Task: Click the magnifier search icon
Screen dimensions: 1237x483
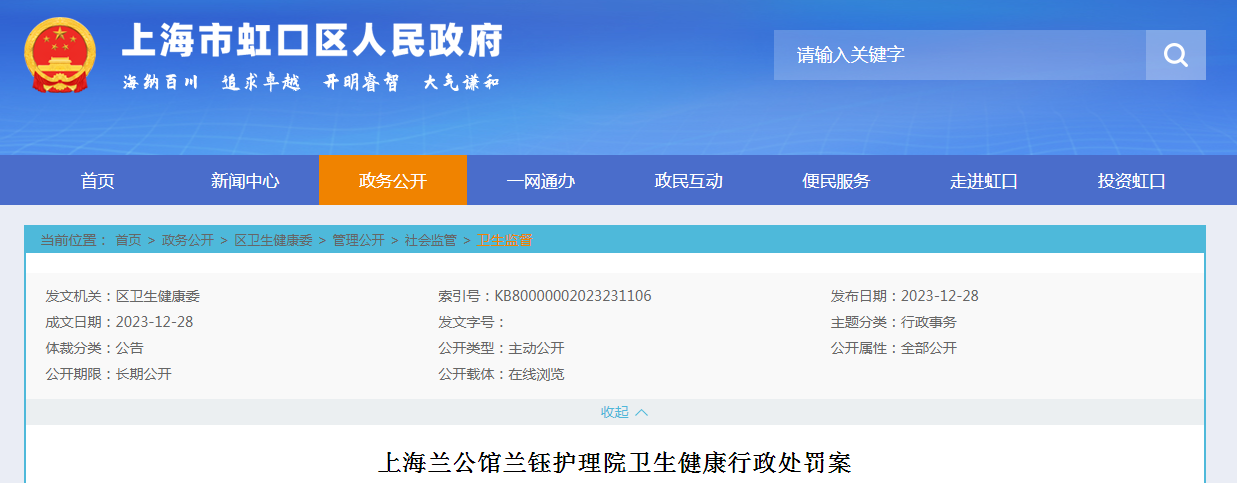Action: coord(1175,55)
